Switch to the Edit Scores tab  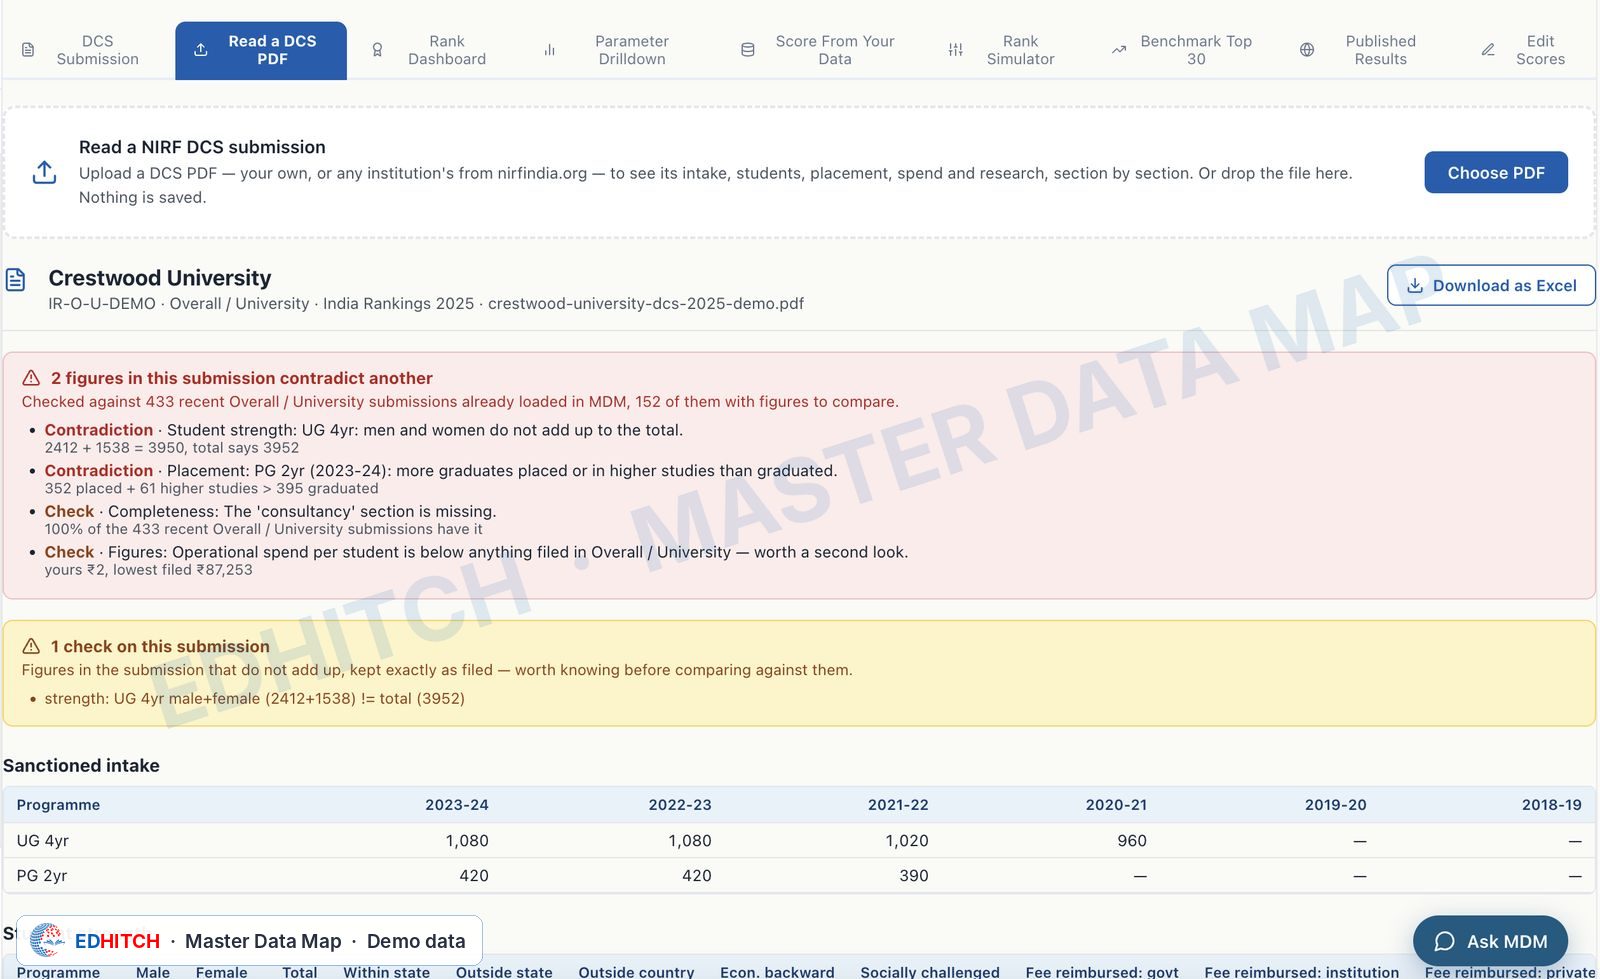point(1524,50)
